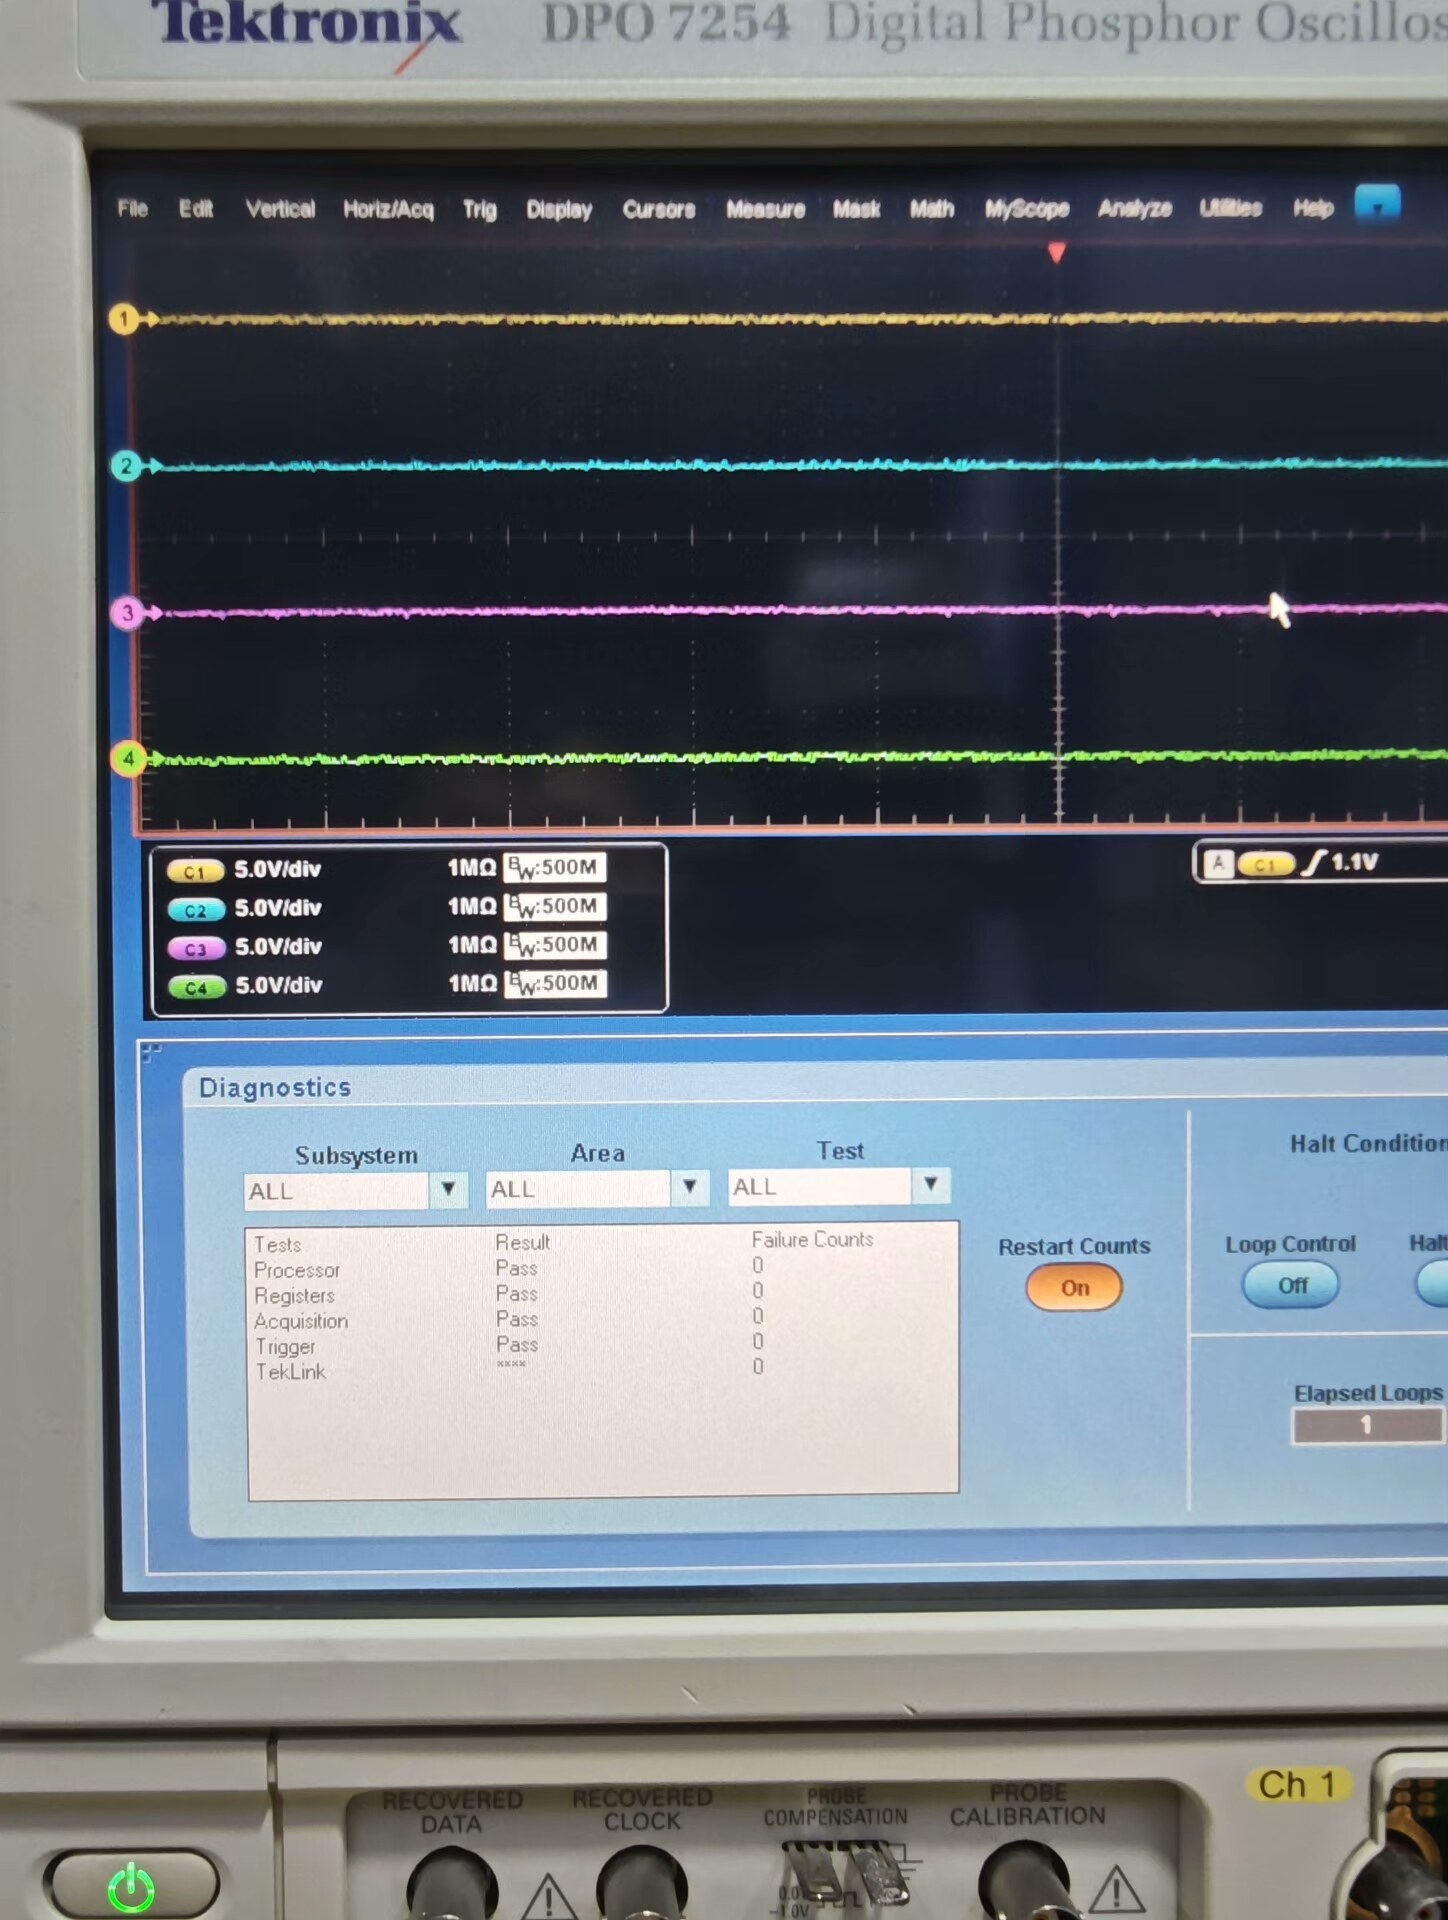This screenshot has height=1920, width=1448.
Task: Click the C1 channel badge
Action: 194,871
